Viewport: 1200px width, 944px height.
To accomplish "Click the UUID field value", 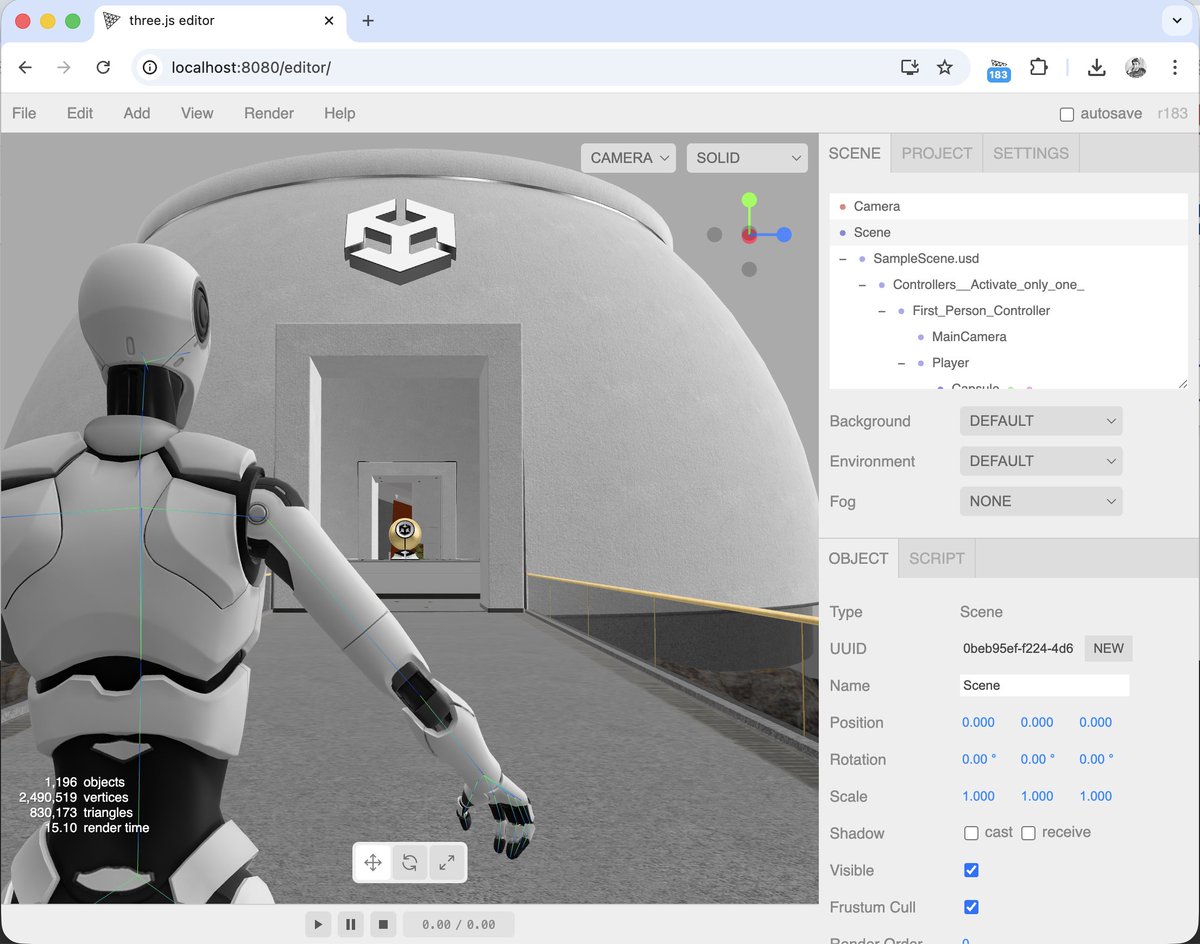I will 1018,648.
